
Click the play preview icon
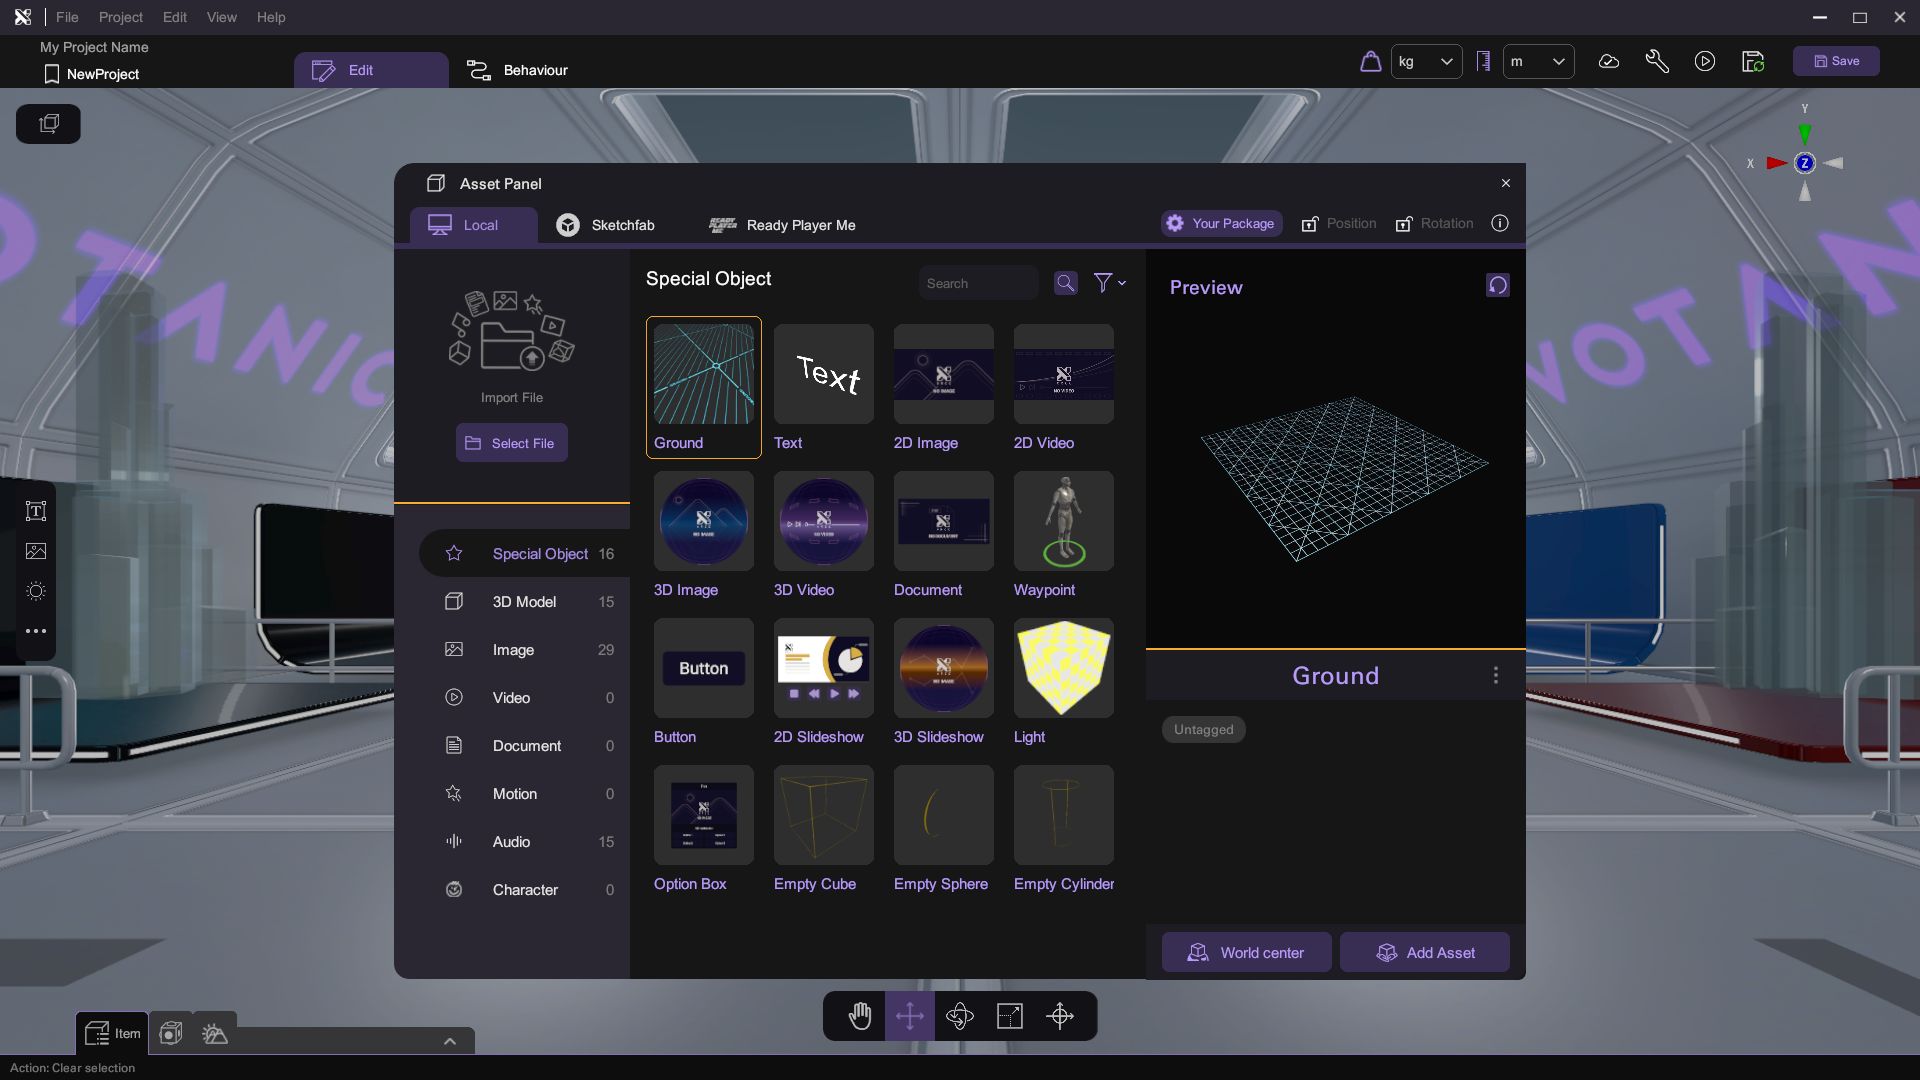1705,61
